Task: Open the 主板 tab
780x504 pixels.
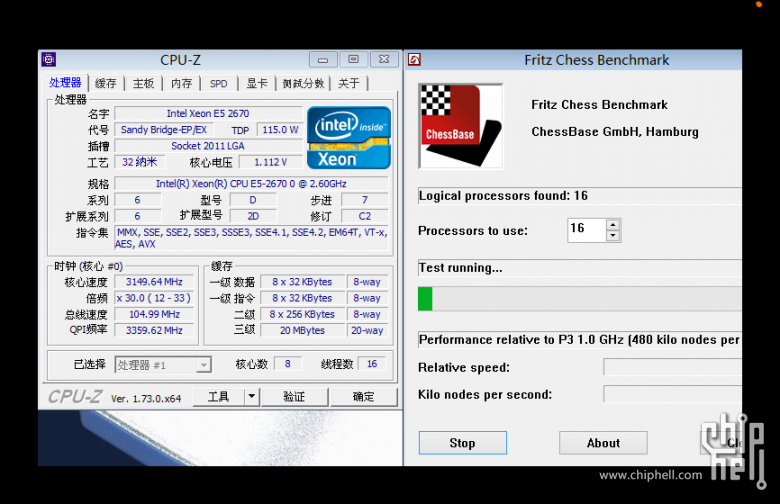Action: [x=143, y=83]
